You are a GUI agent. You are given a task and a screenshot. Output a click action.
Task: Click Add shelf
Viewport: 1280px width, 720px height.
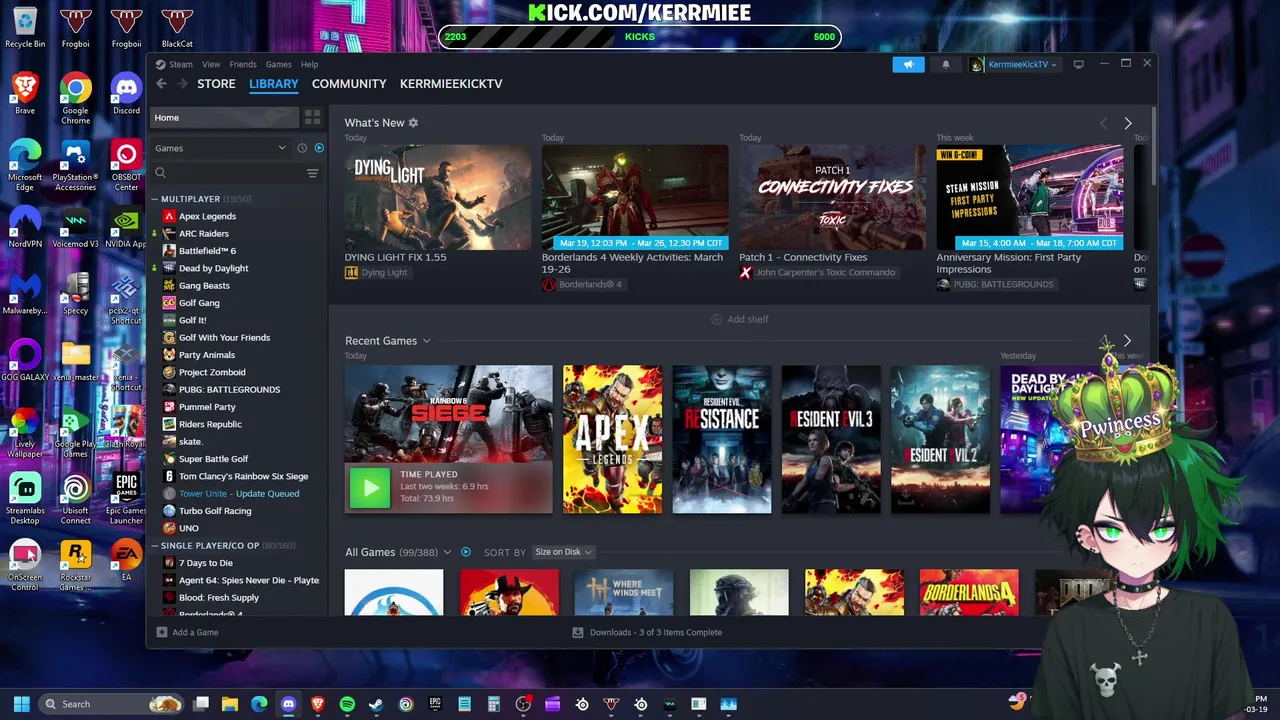740,319
